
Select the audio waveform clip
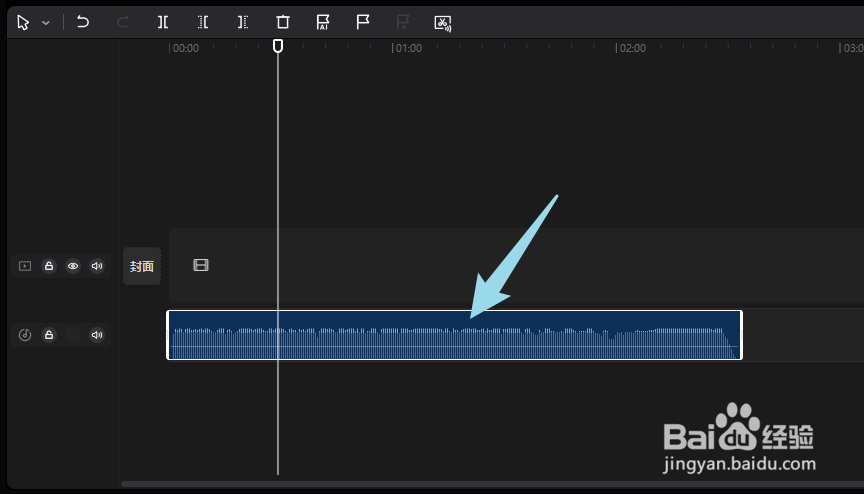click(455, 335)
